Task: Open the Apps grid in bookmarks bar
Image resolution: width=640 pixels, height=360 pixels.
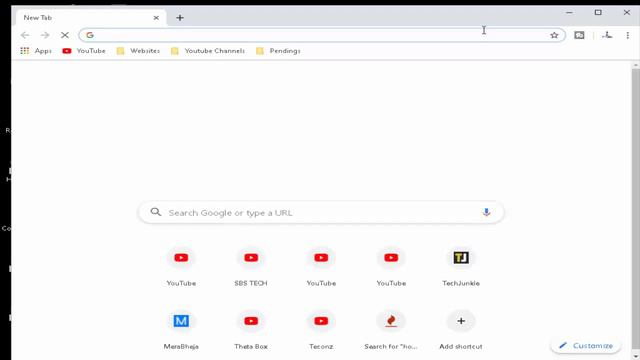Action: tap(36, 51)
